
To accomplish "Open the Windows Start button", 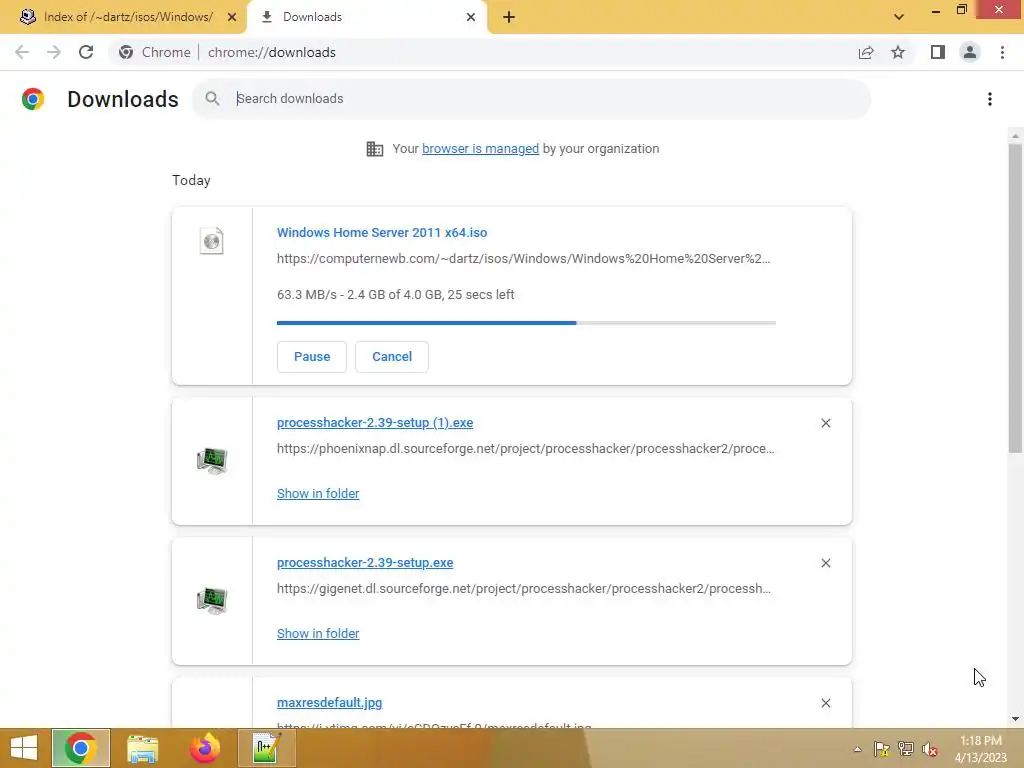I will click(24, 748).
